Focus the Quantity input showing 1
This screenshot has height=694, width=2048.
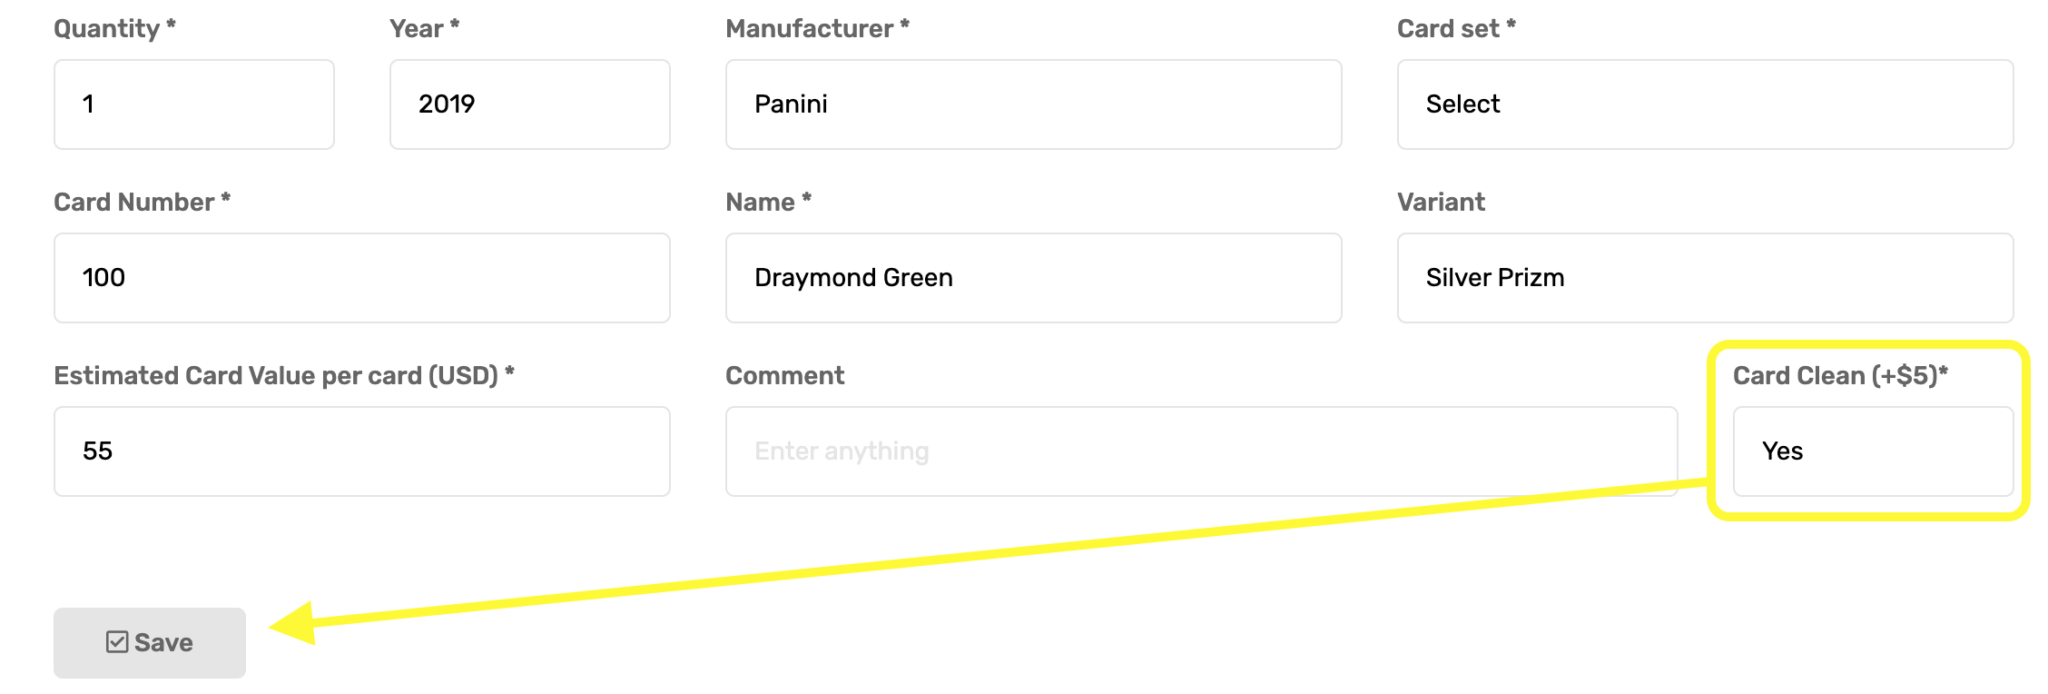tap(194, 104)
